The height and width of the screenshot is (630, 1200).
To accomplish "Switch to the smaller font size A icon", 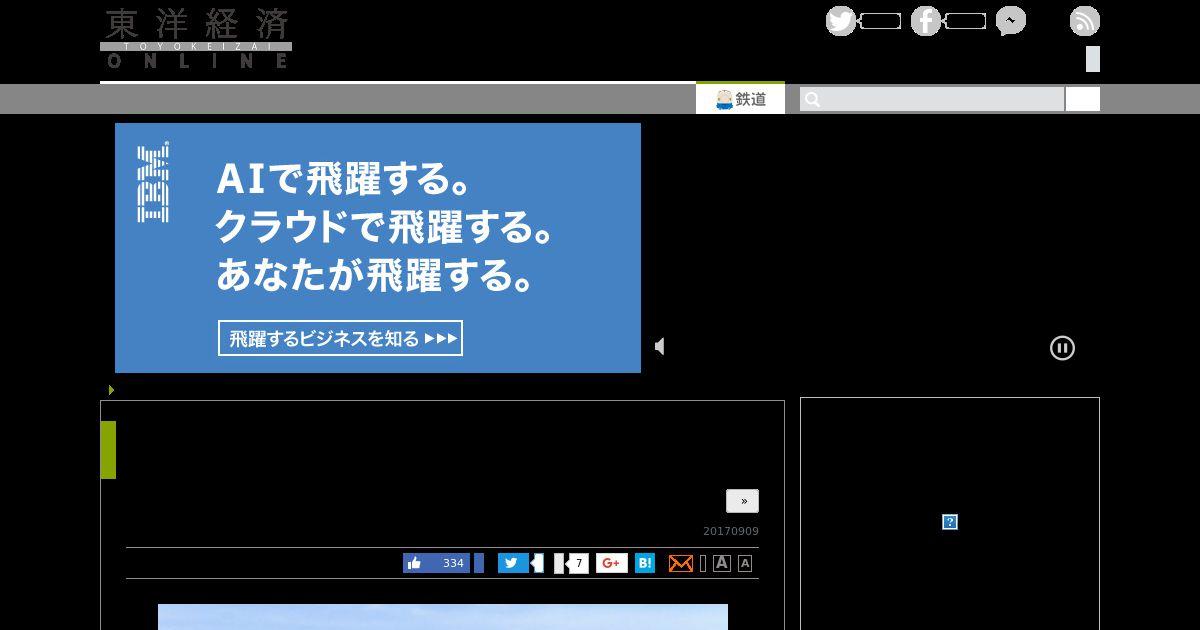I will pos(745,563).
